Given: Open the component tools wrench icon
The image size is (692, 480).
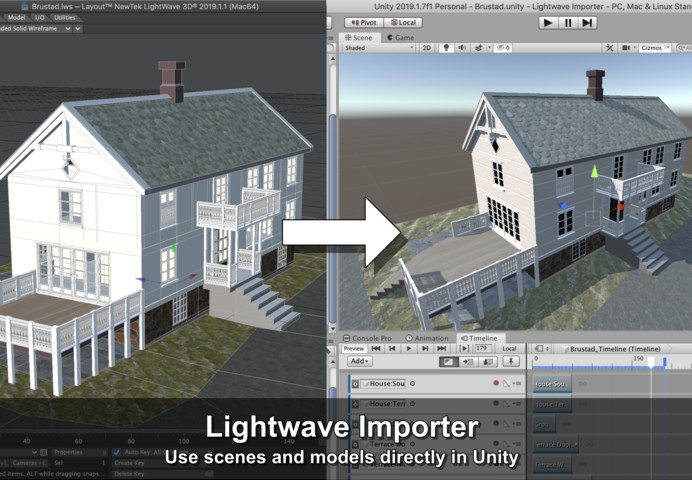Looking at the screenshot, I should point(609,48).
